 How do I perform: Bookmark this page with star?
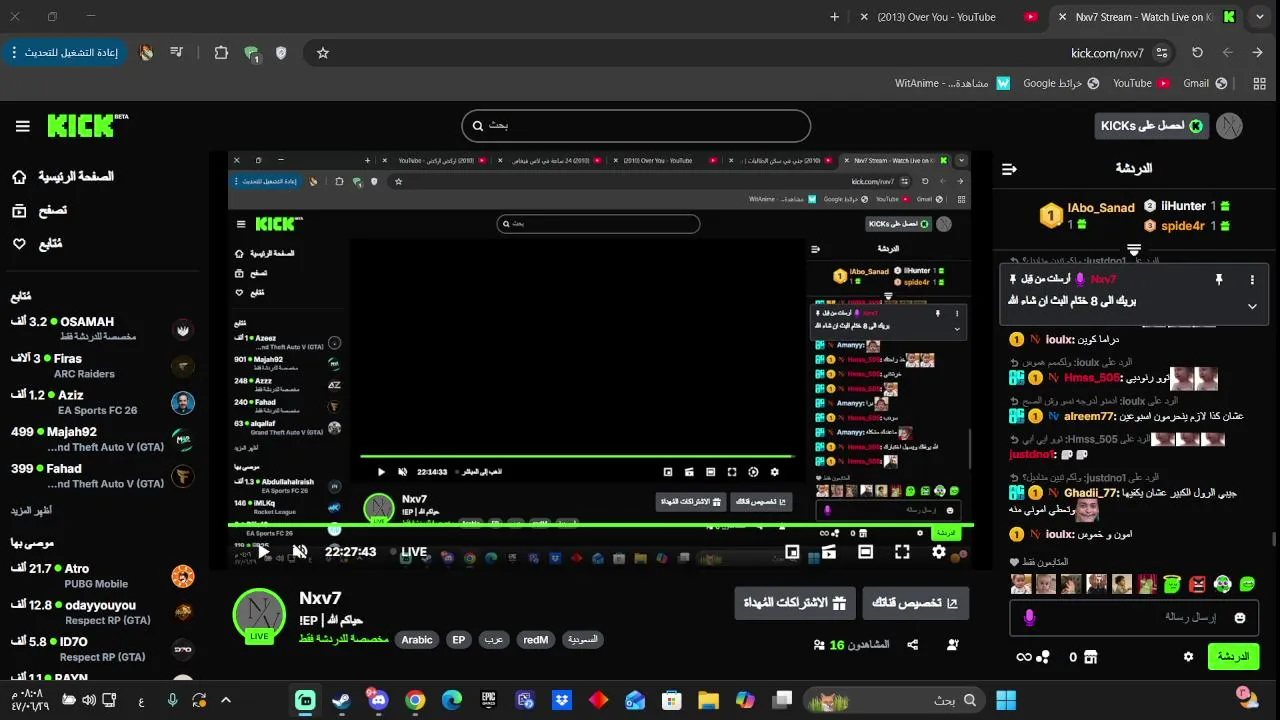pos(323,53)
